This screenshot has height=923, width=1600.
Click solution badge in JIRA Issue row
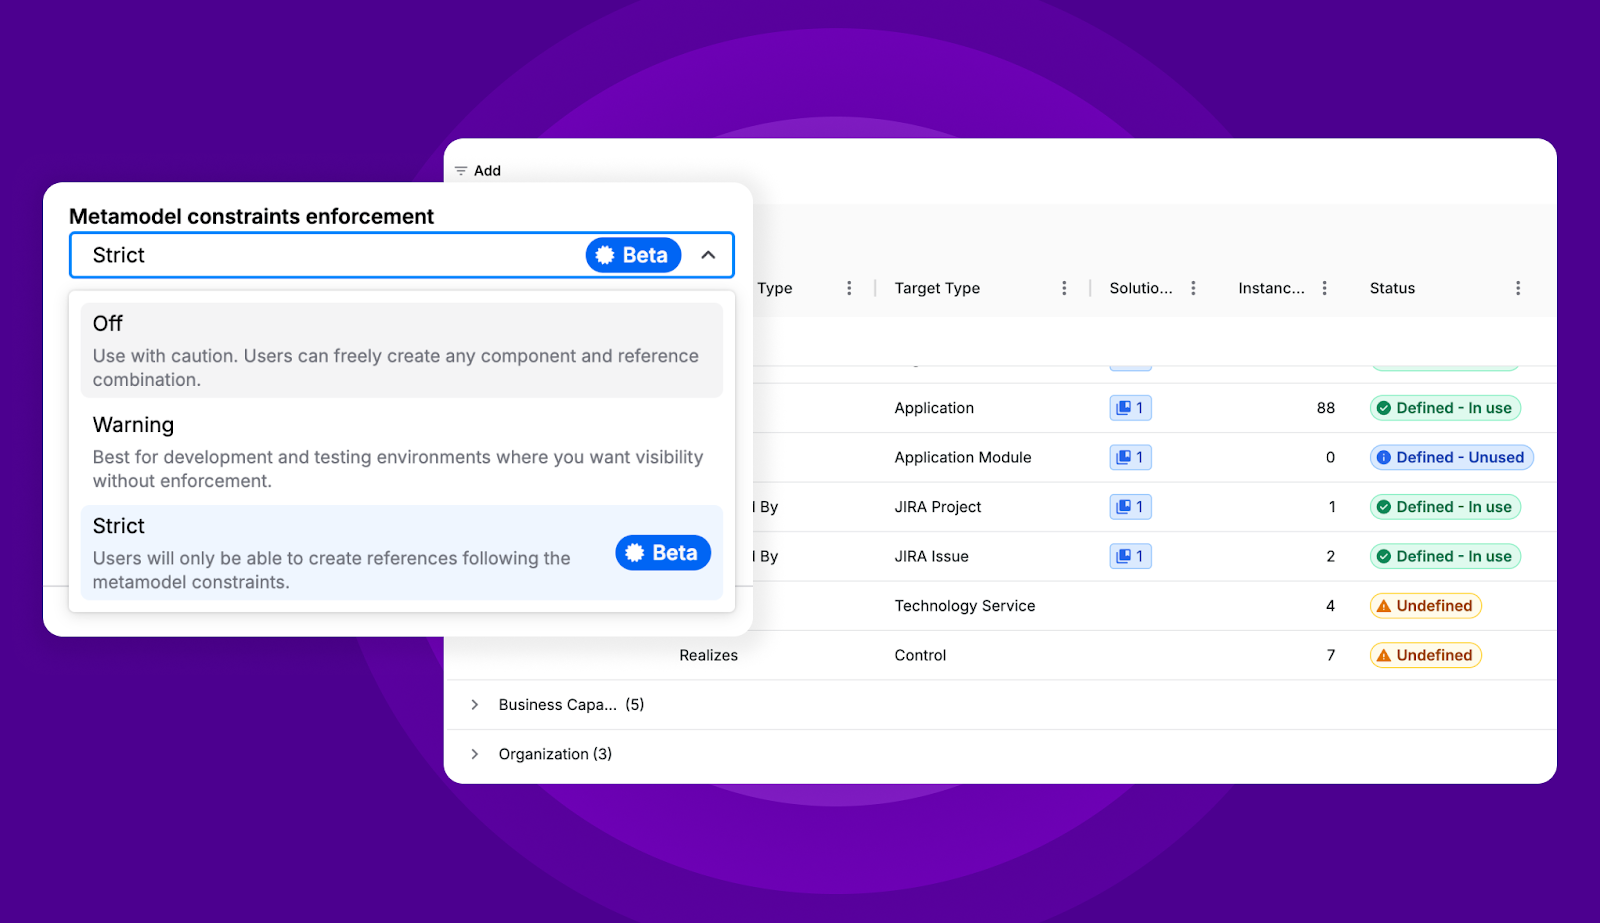click(1130, 556)
